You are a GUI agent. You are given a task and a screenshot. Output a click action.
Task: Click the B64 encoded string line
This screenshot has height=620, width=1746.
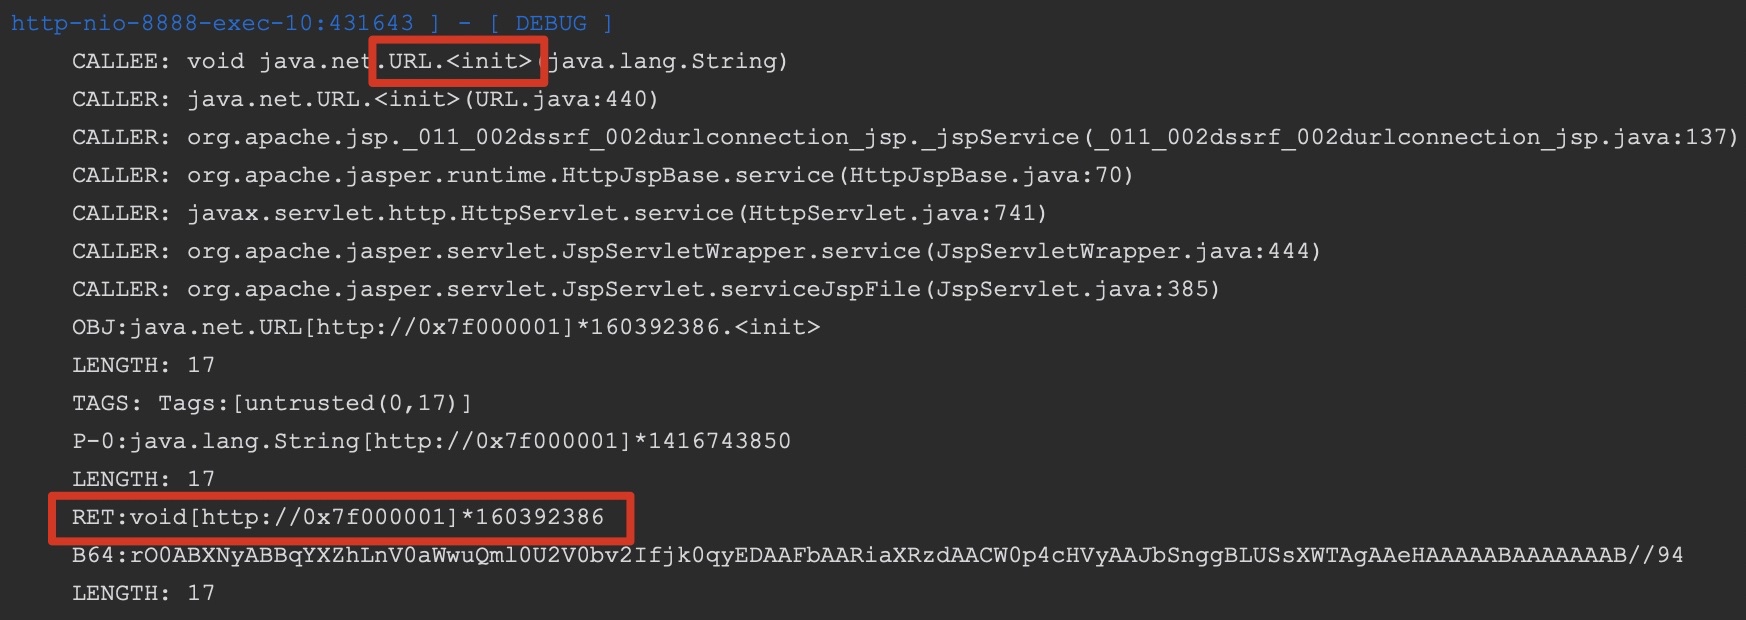(x=878, y=555)
